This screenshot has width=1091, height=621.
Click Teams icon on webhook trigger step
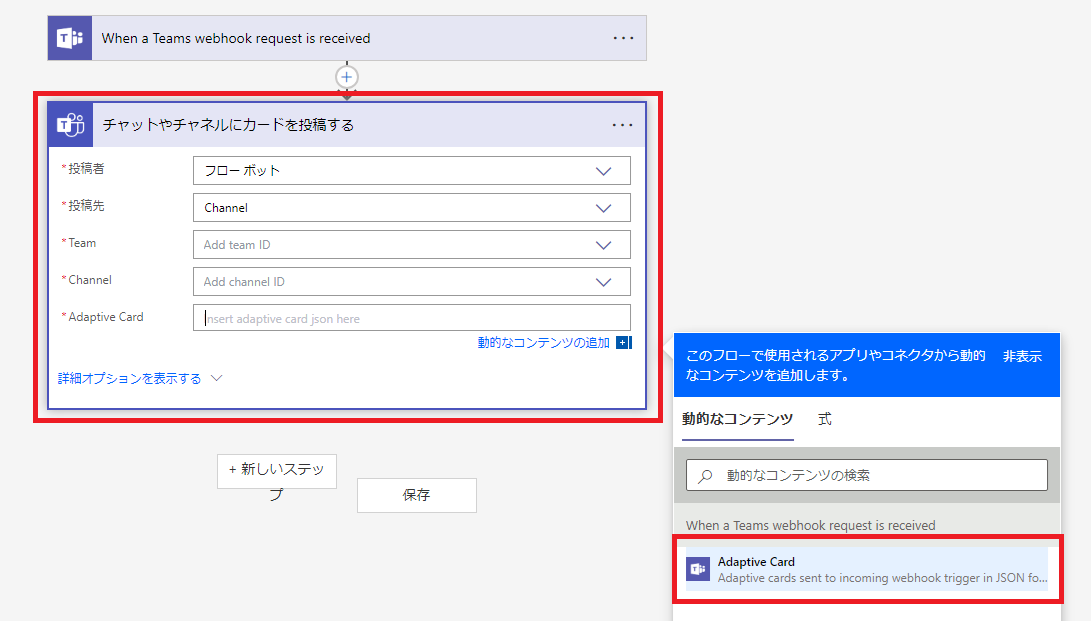click(70, 38)
